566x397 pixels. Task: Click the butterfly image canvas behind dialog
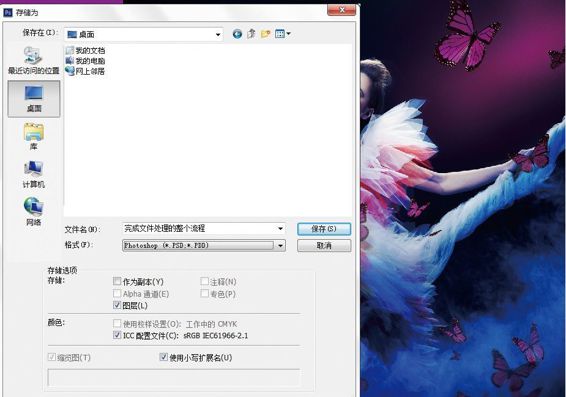(463, 198)
